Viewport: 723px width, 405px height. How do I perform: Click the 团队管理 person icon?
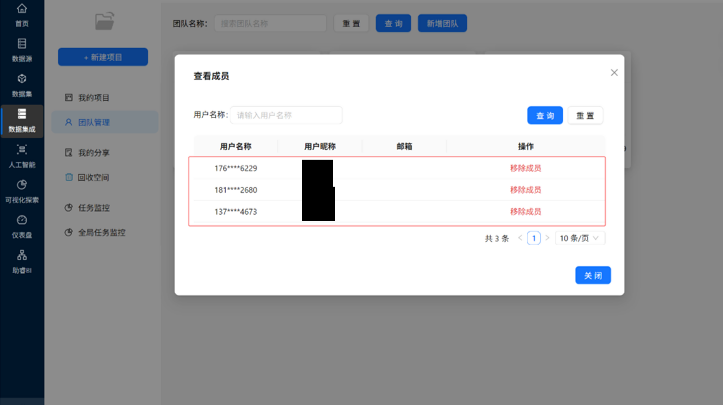69,122
